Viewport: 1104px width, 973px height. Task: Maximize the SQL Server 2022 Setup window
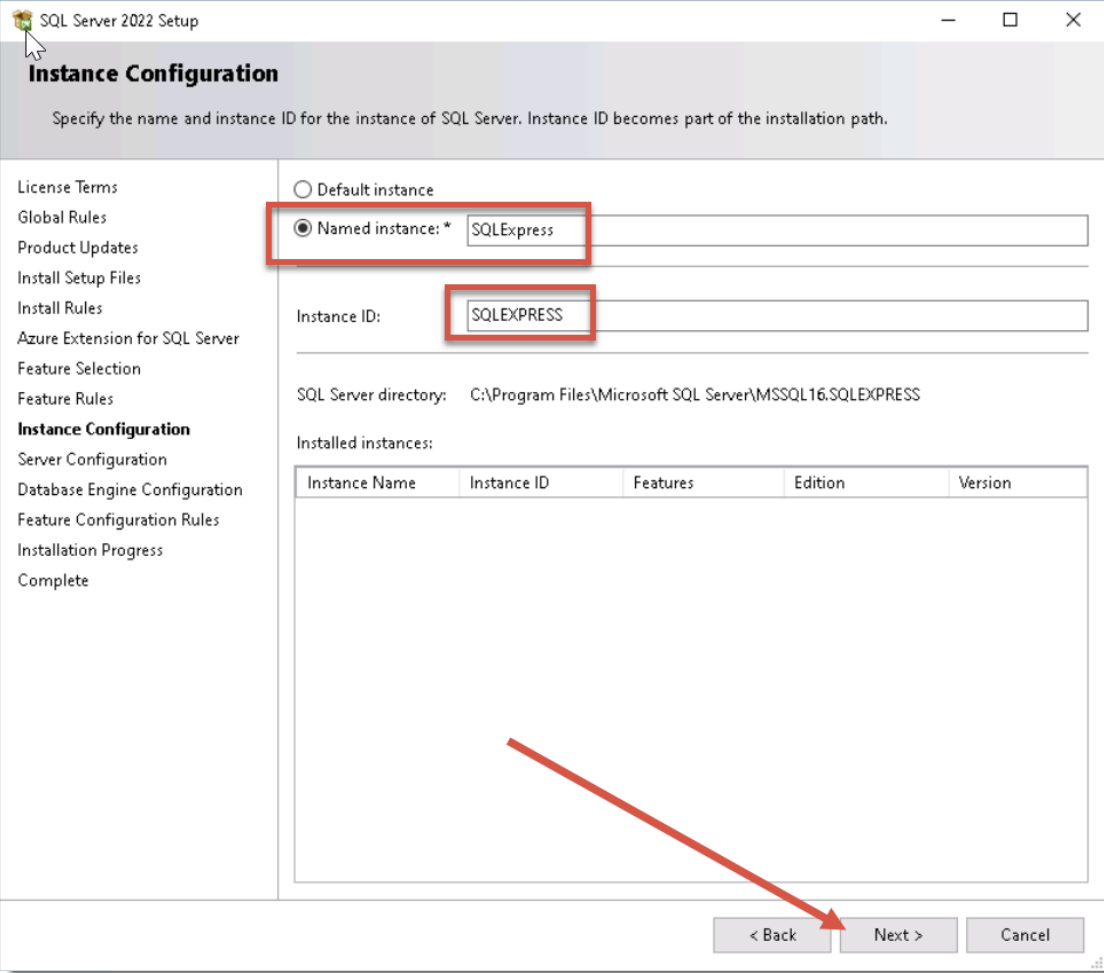1010,20
